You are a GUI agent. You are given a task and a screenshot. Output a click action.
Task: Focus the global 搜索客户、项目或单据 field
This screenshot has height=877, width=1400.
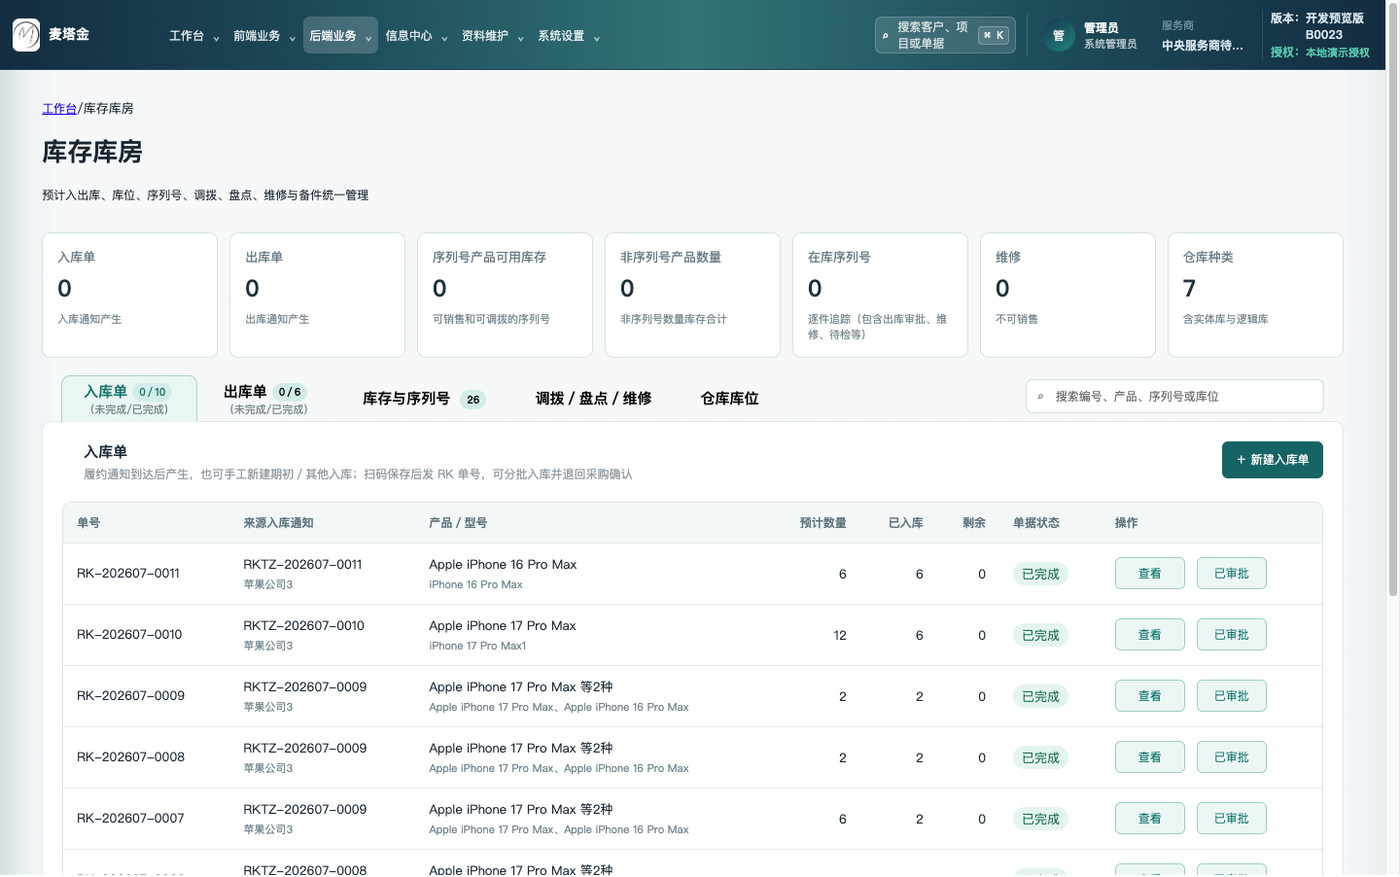point(945,35)
